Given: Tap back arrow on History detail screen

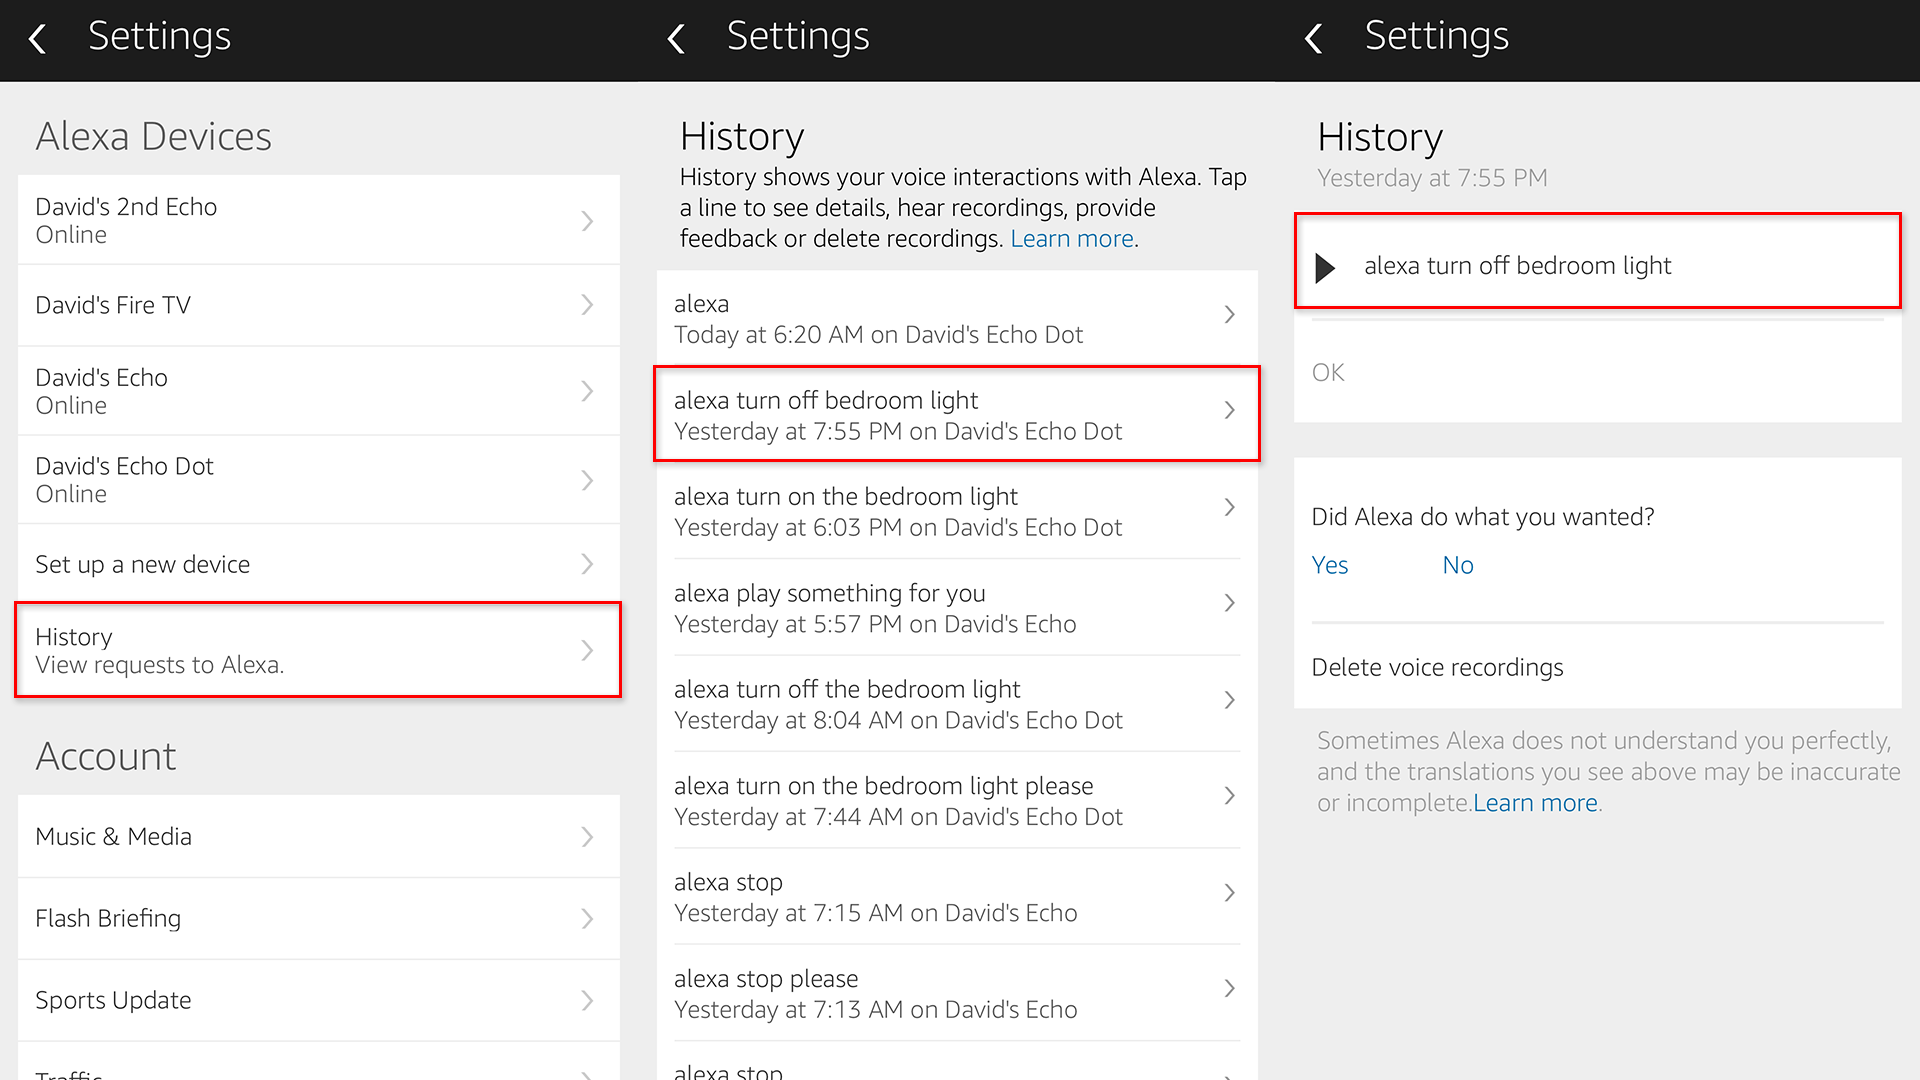Looking at the screenshot, I should click(x=1314, y=39).
